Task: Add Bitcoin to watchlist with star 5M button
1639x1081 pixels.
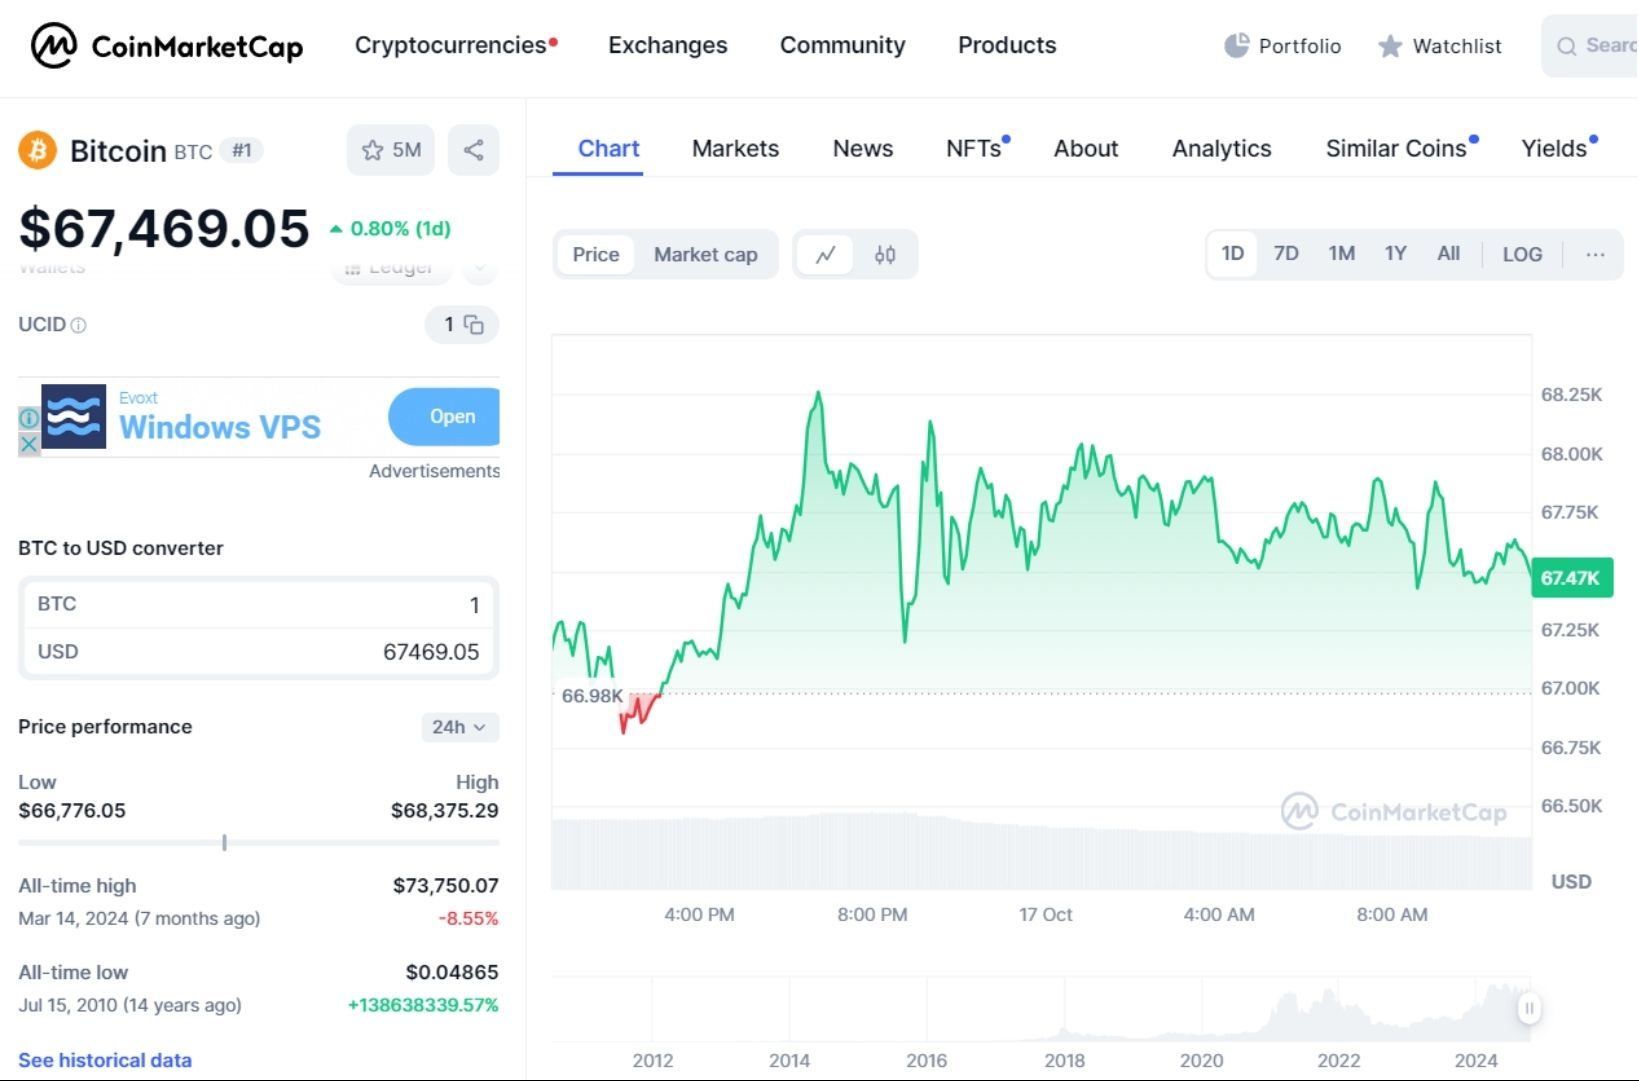Action: coord(390,150)
